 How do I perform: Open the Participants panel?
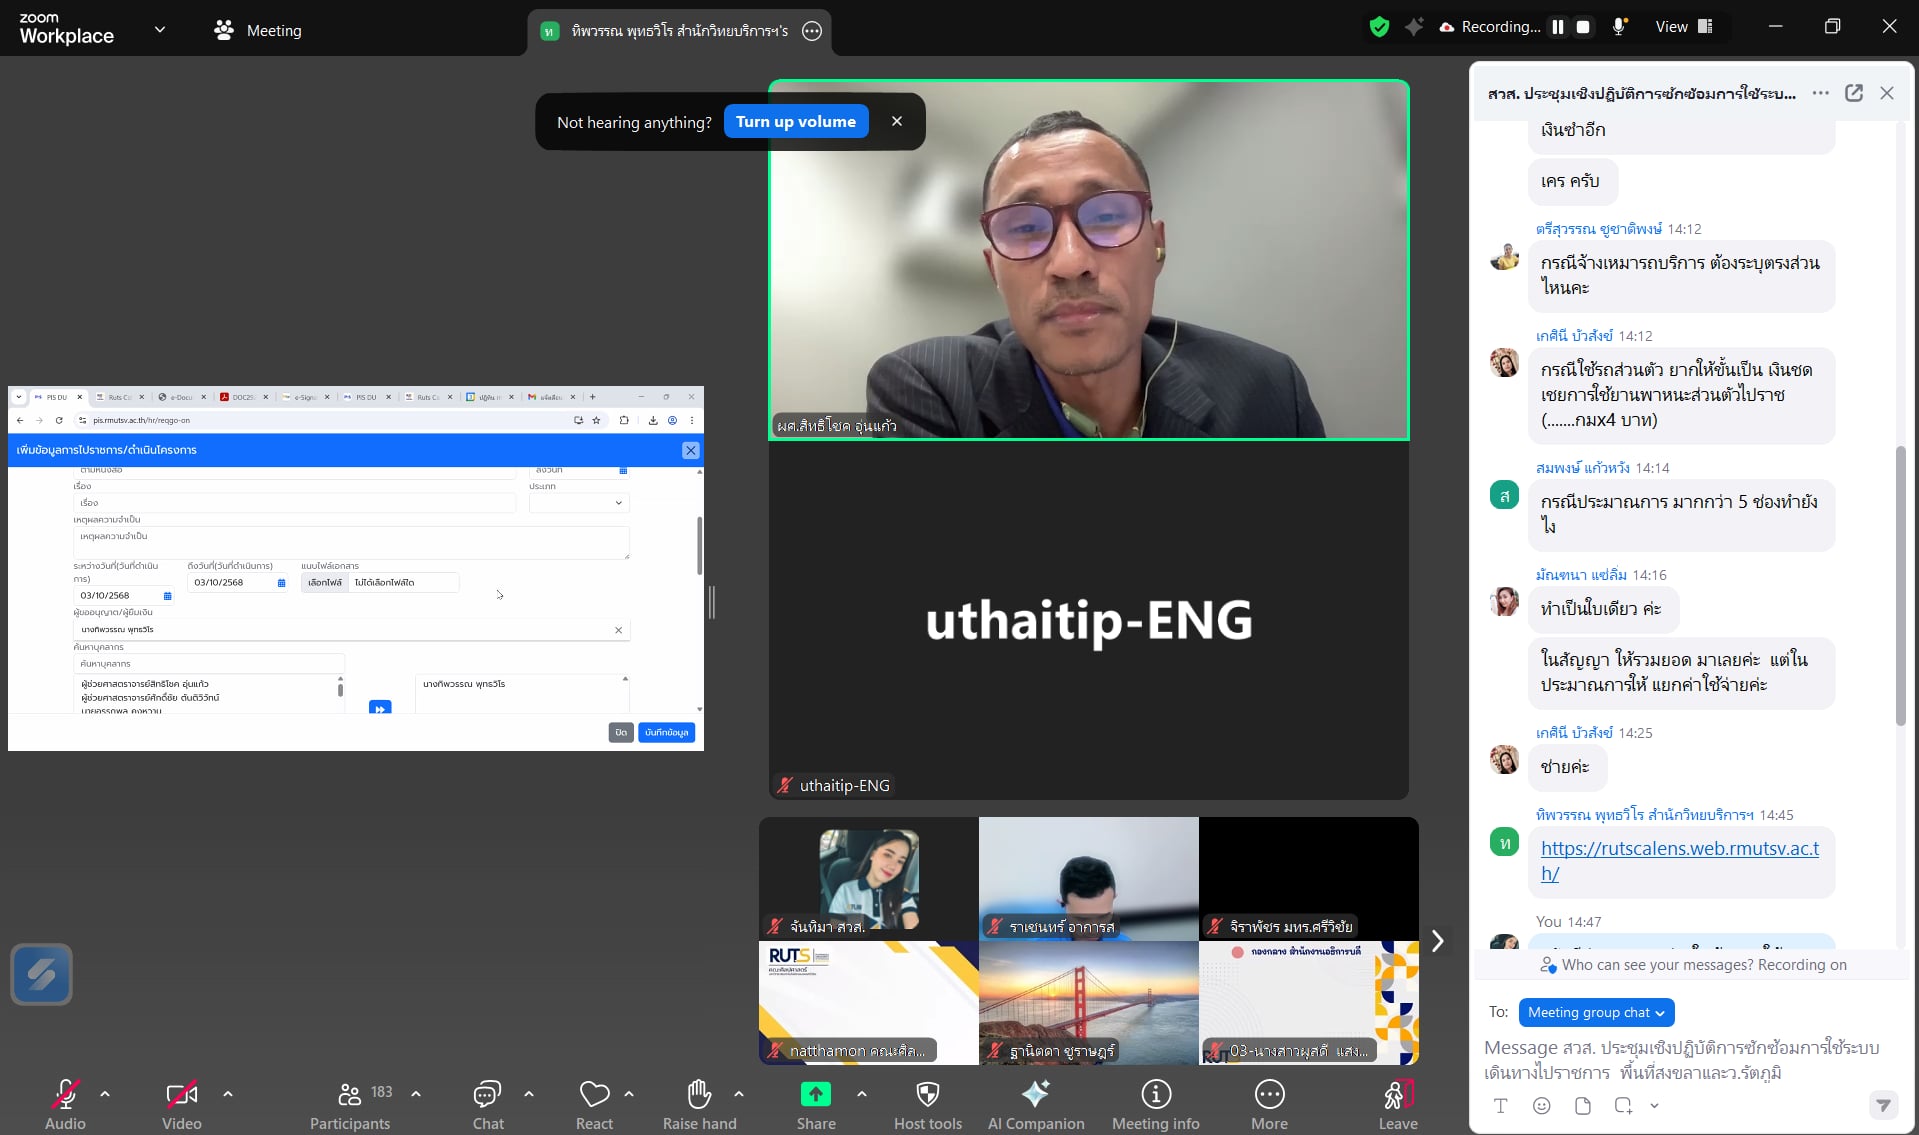tap(350, 1104)
